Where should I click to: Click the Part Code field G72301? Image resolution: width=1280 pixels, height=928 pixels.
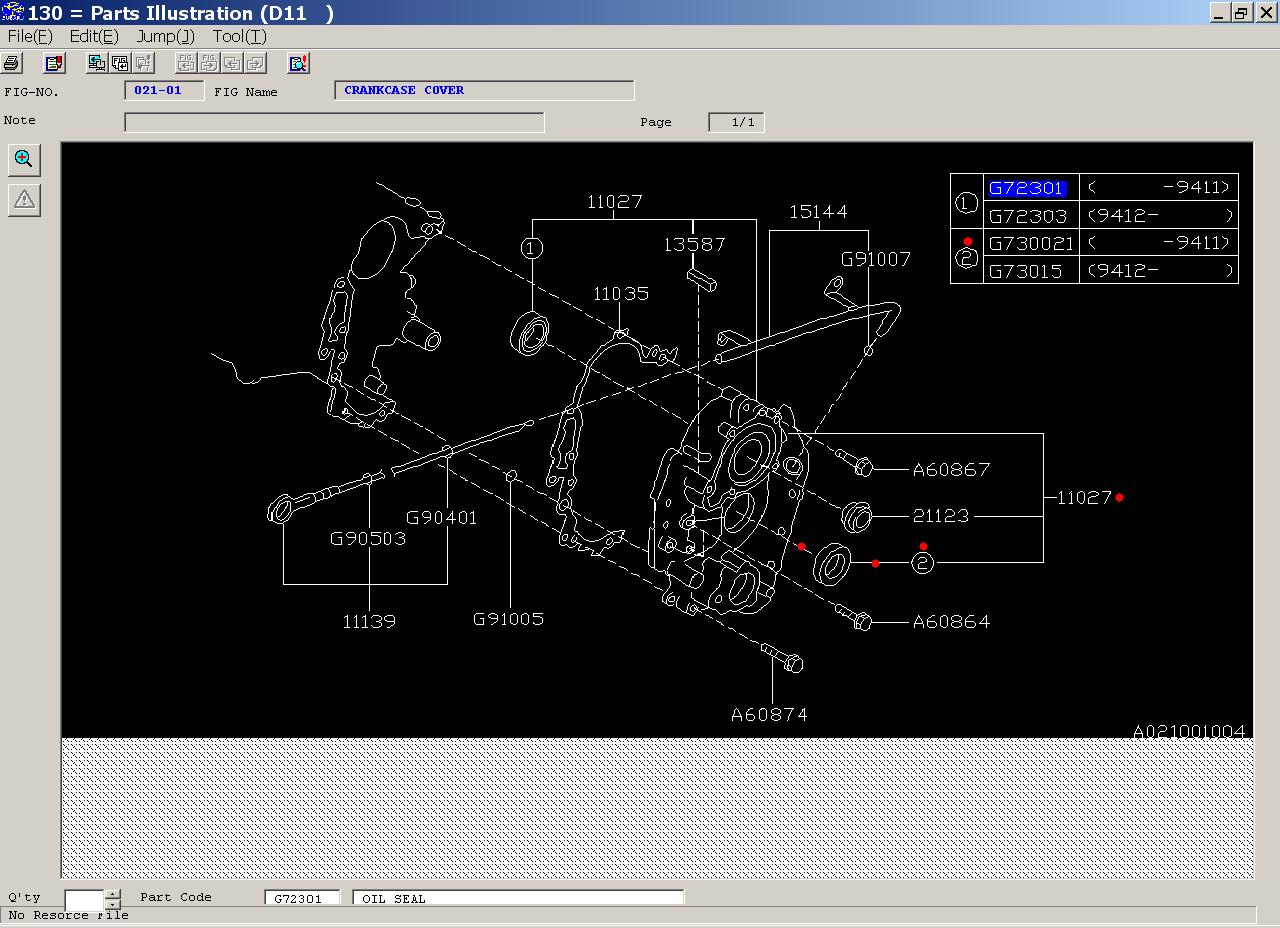302,899
